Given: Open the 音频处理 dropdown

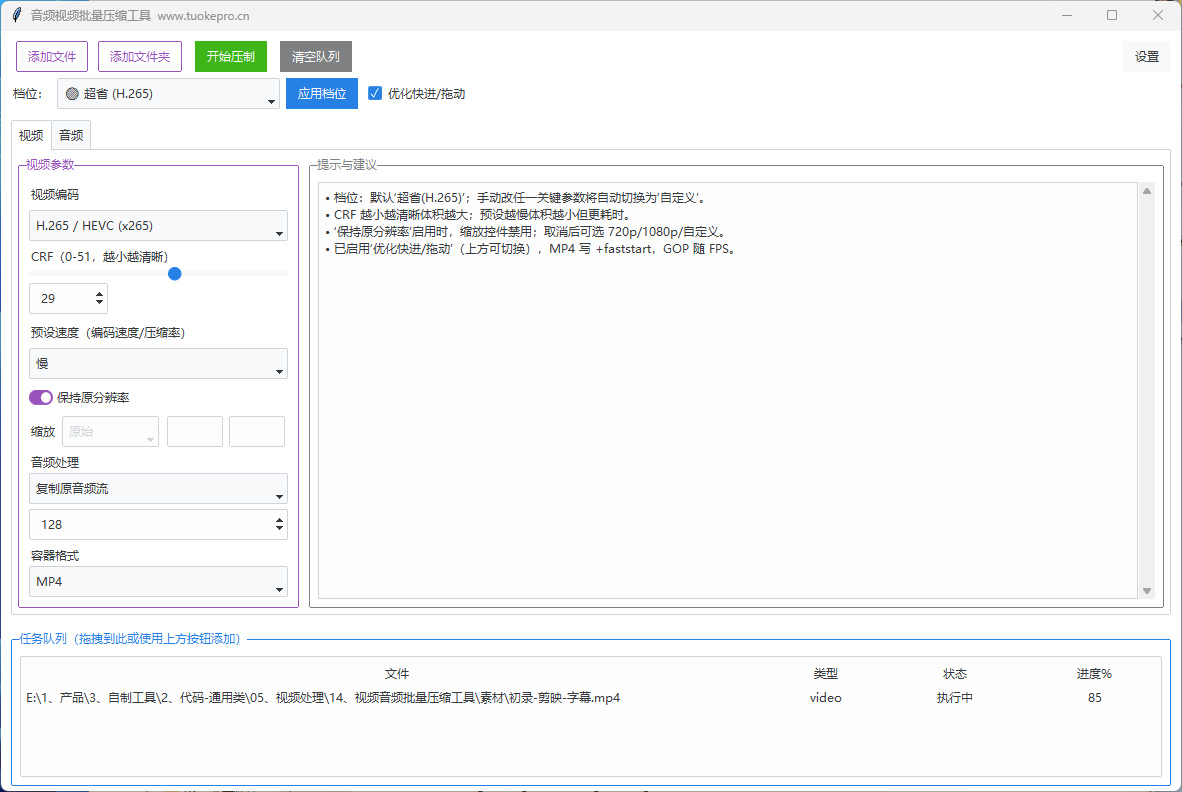Looking at the screenshot, I should coord(158,488).
